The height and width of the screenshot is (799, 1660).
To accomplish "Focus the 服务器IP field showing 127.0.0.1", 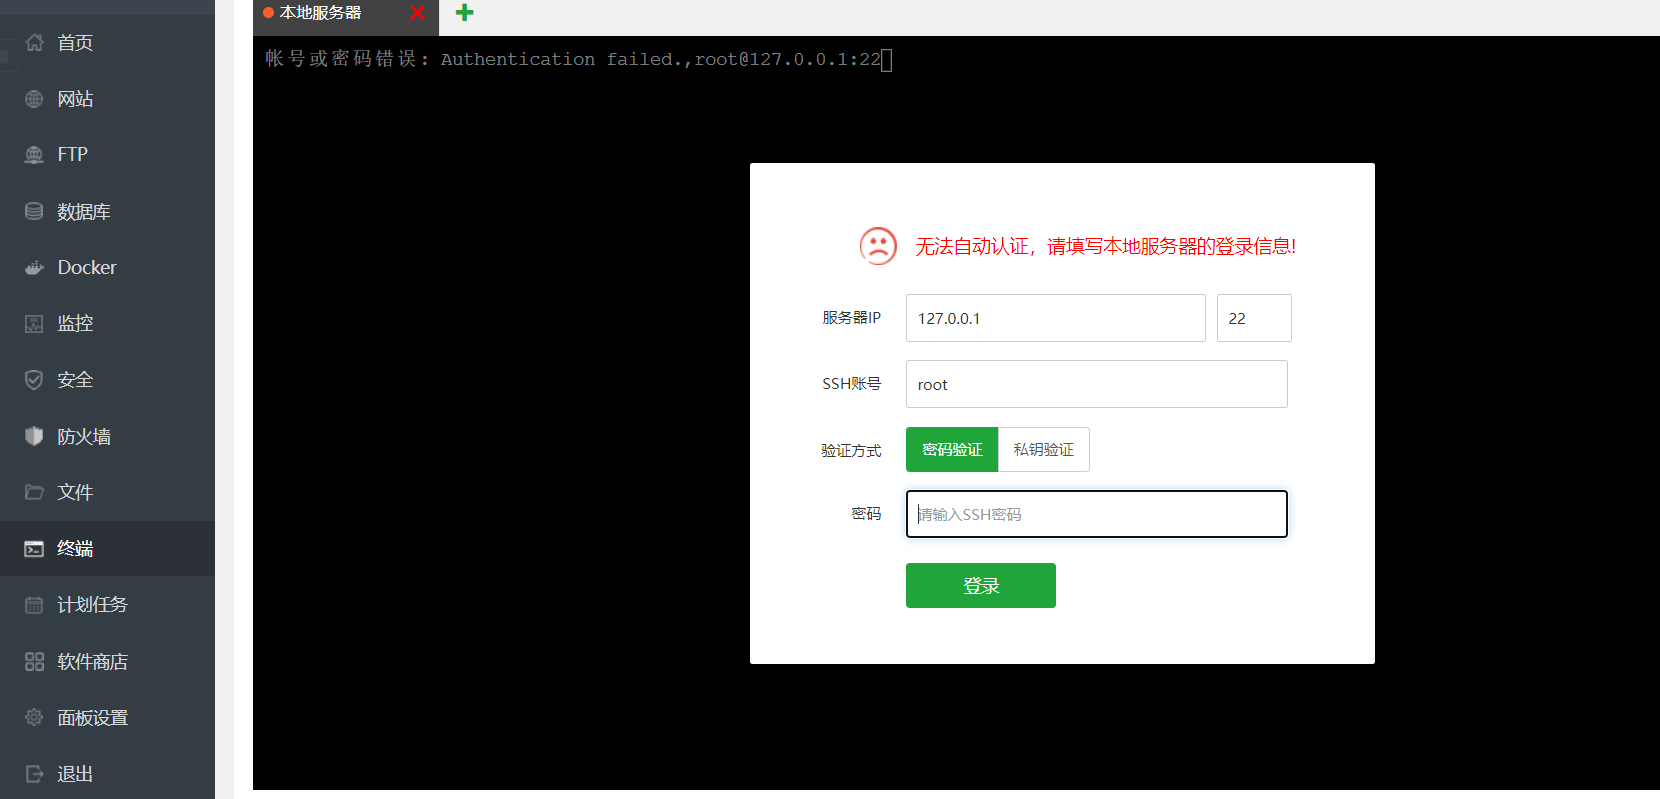I will click(1056, 318).
